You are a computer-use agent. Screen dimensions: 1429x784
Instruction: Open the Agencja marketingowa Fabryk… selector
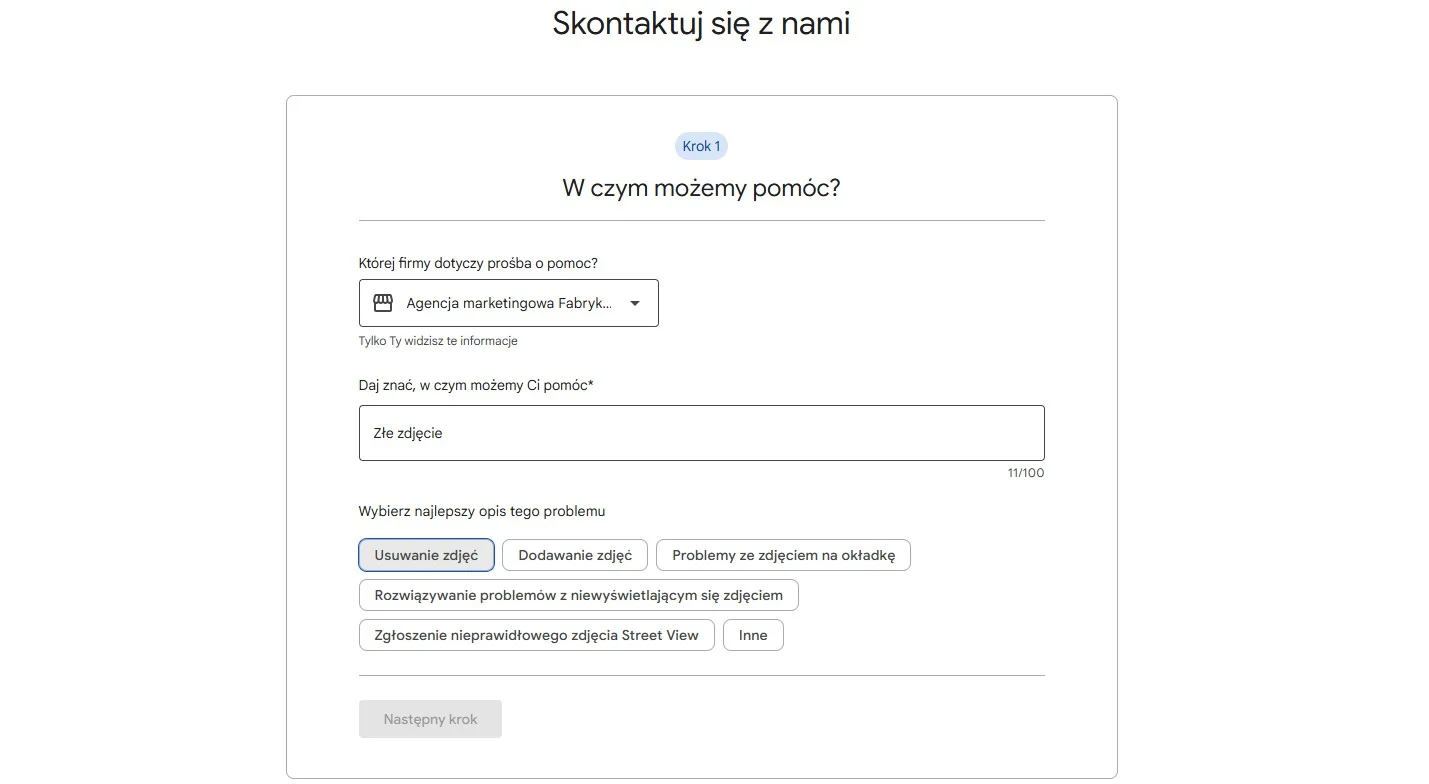tap(508, 303)
